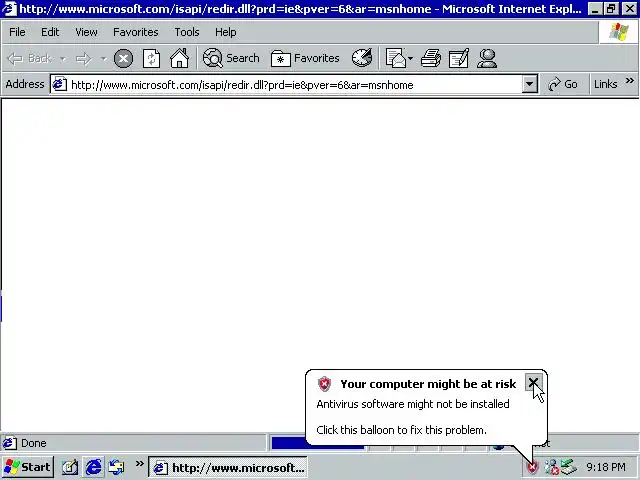
Task: Open the Favorites menu in menu bar
Action: coord(136,32)
